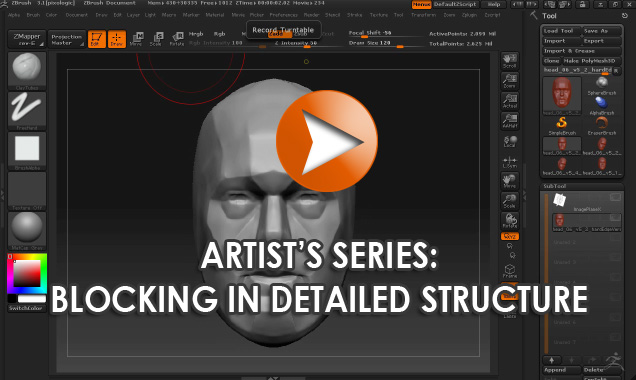This screenshot has height=380, width=636.
Task: Collapse the SubTool section header
Action: click(582, 186)
